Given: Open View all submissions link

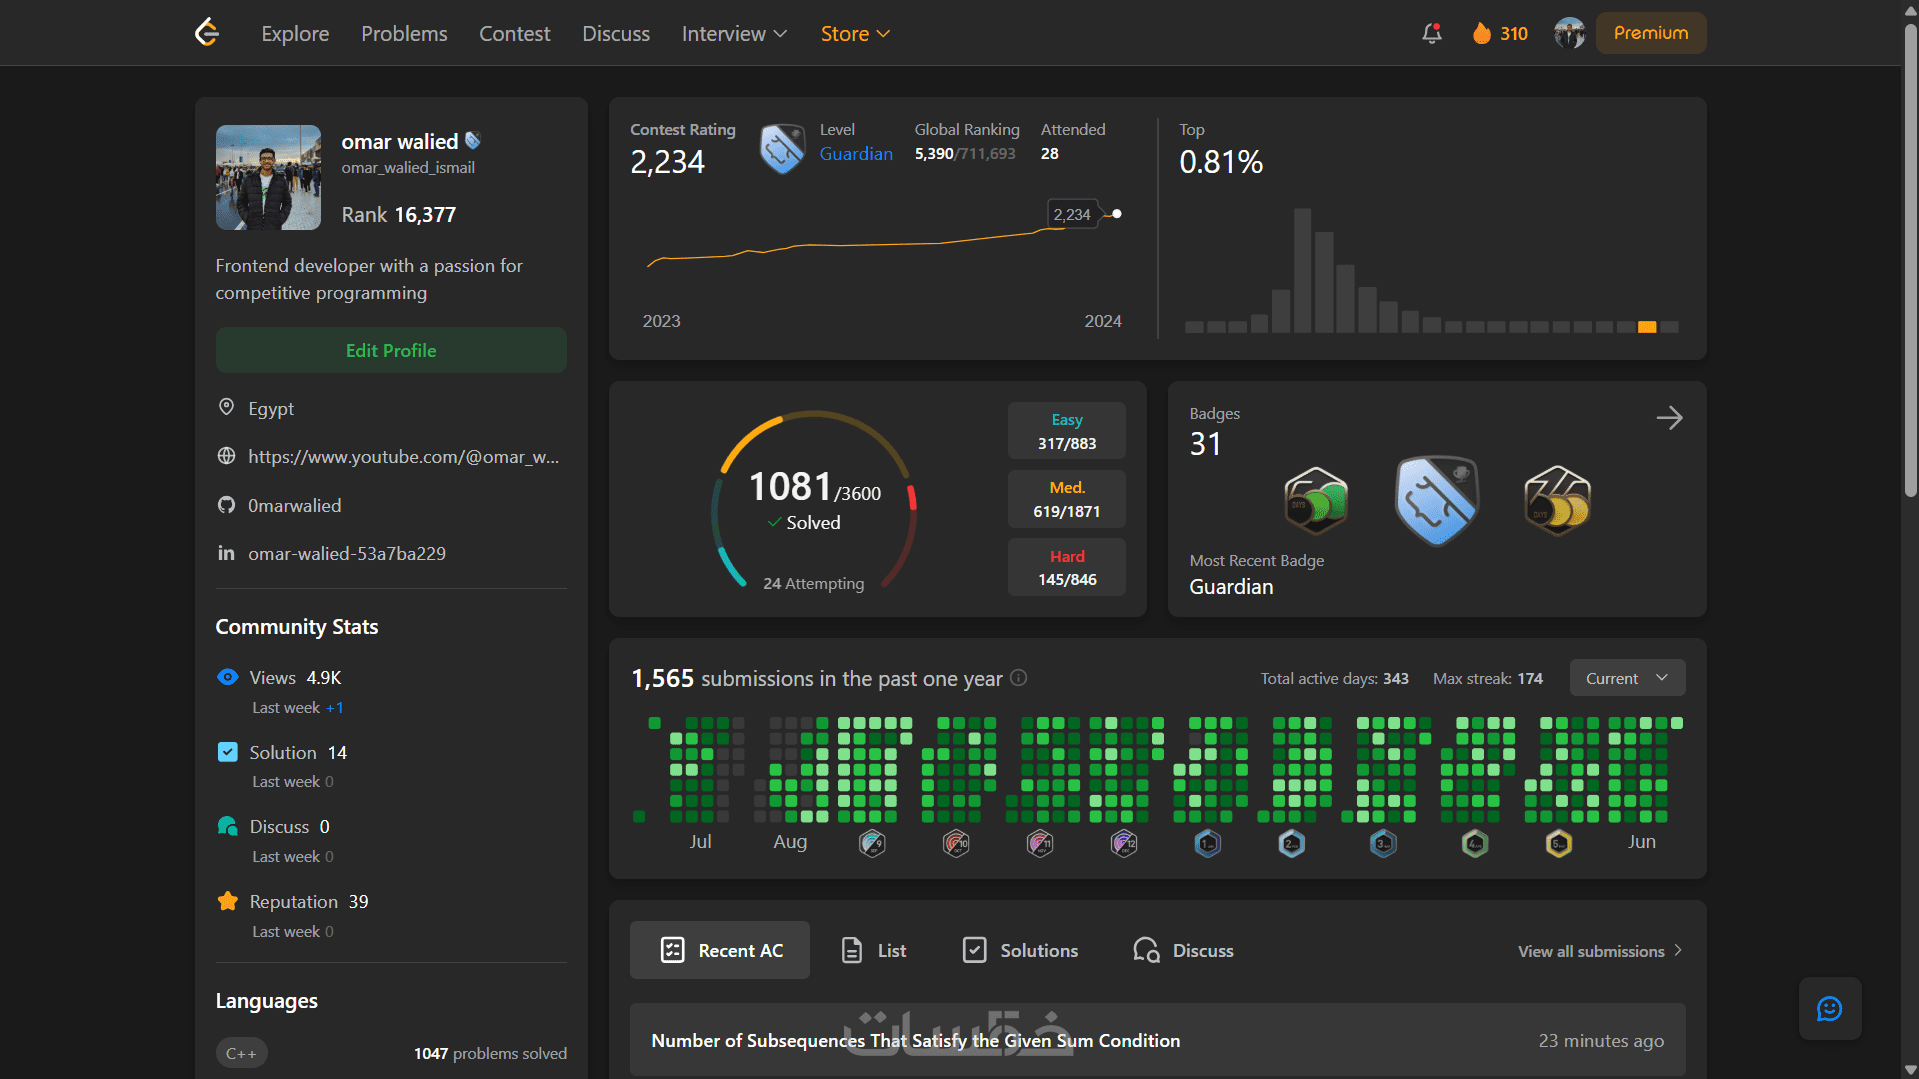Looking at the screenshot, I should point(1600,951).
